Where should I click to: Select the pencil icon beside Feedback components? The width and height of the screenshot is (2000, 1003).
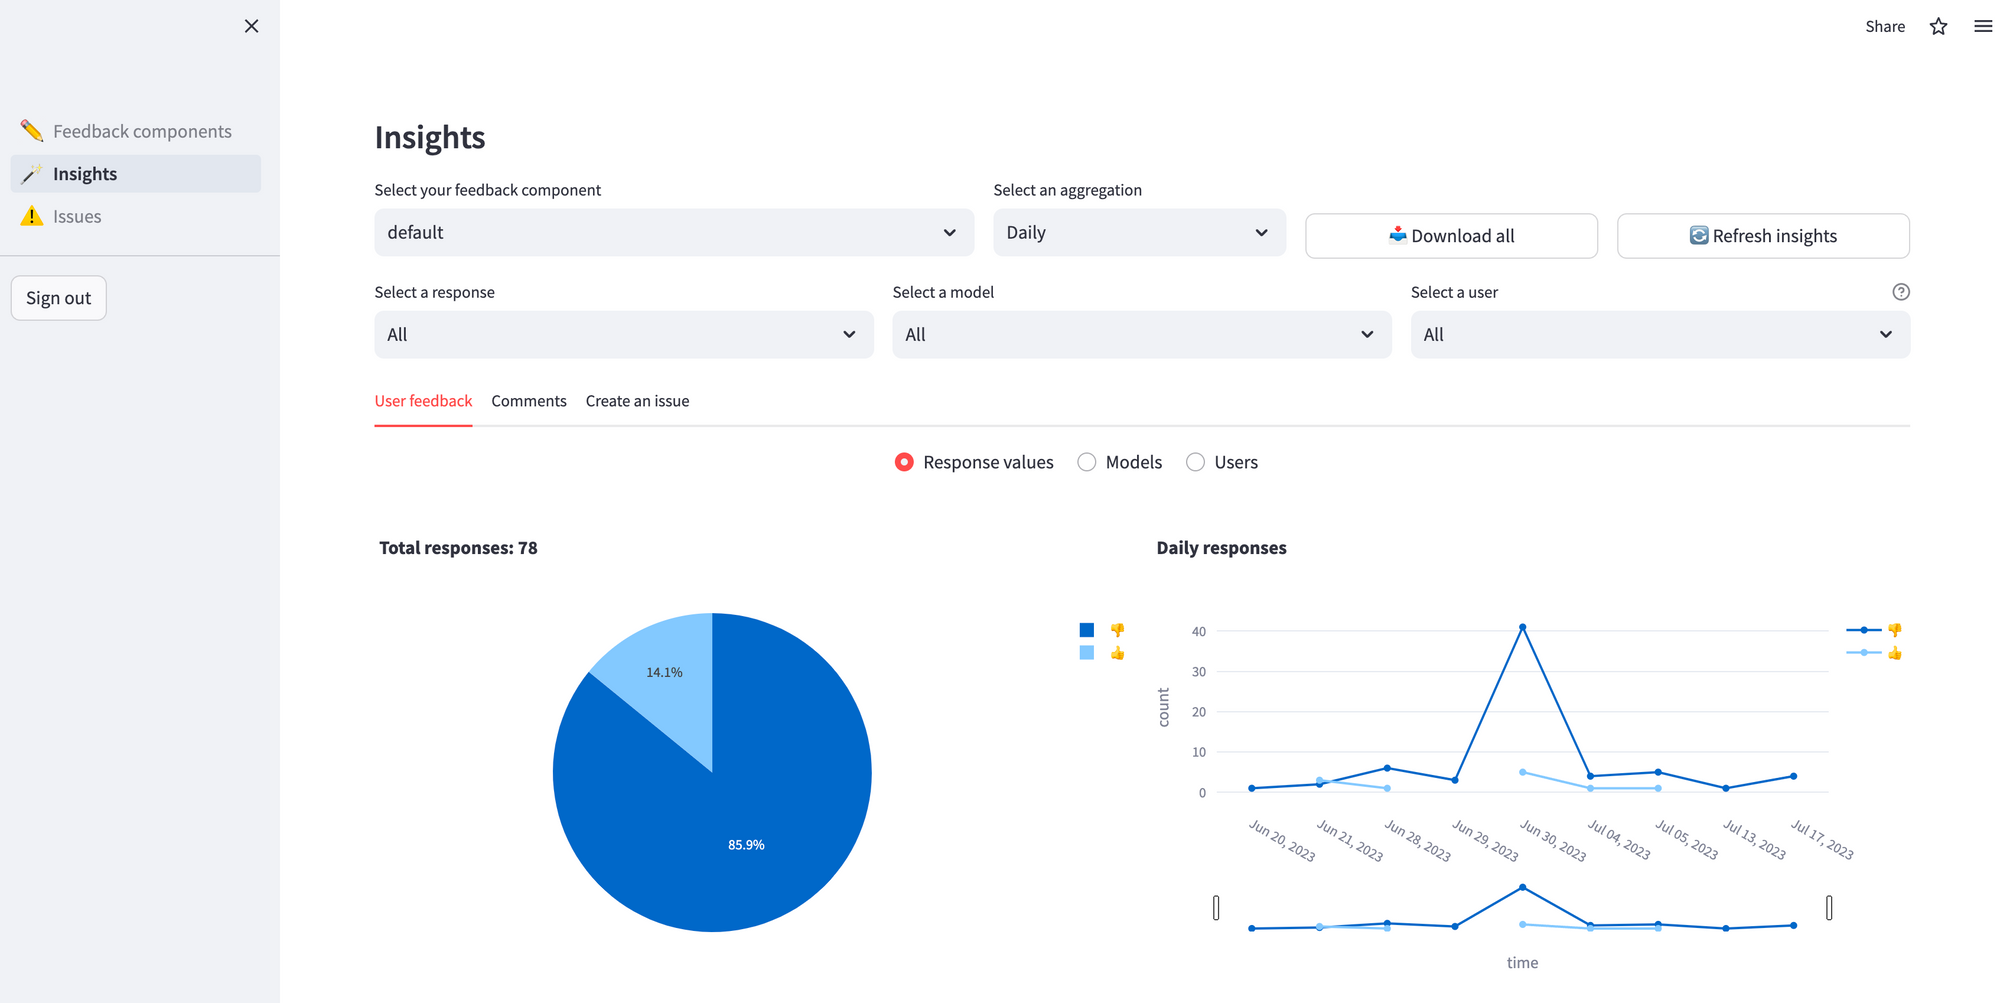pyautogui.click(x=30, y=130)
